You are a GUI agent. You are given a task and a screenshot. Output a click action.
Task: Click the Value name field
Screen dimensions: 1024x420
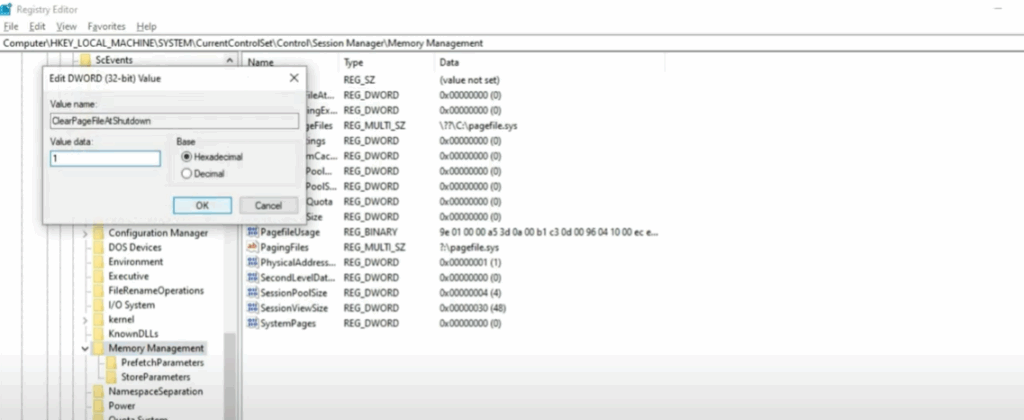click(x=174, y=121)
